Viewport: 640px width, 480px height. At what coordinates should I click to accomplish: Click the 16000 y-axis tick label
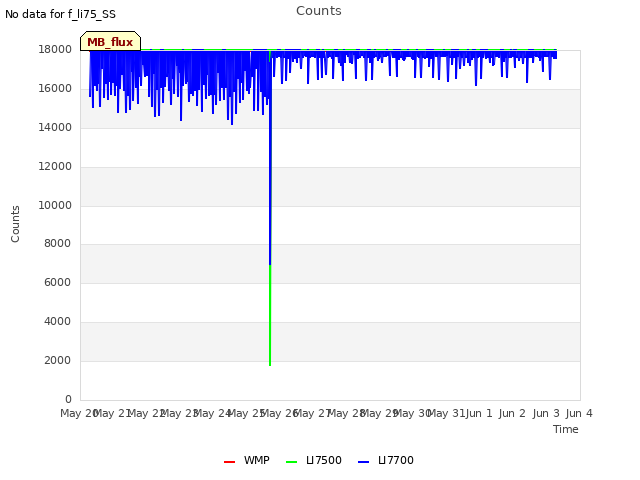pyautogui.click(x=55, y=89)
